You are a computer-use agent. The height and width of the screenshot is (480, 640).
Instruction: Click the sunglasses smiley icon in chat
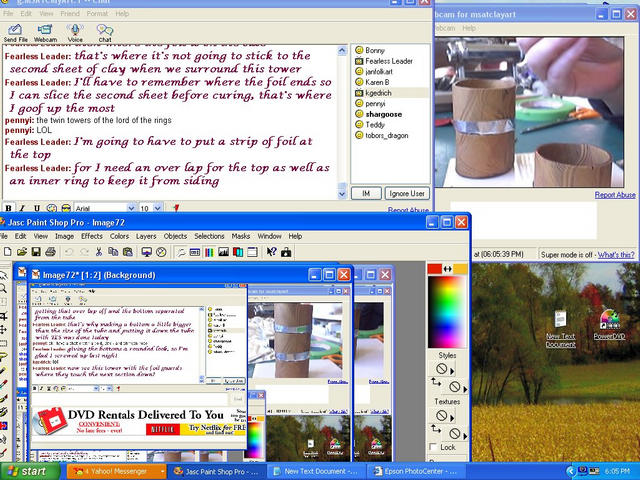[66, 208]
